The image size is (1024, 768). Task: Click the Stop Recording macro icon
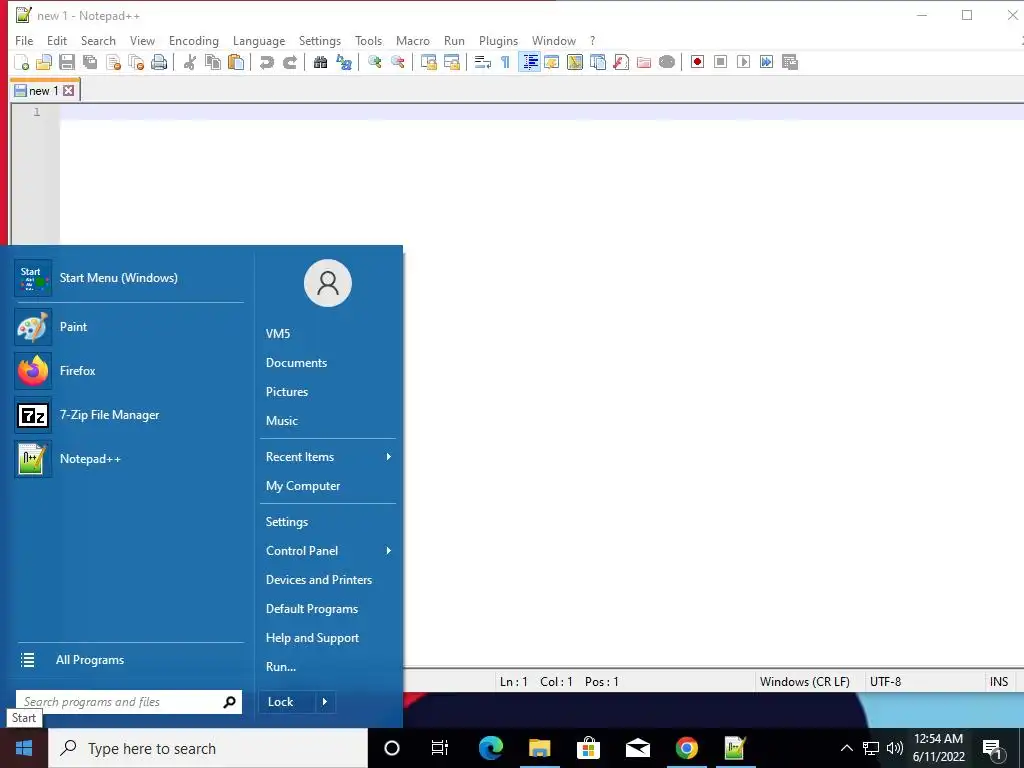tap(720, 62)
